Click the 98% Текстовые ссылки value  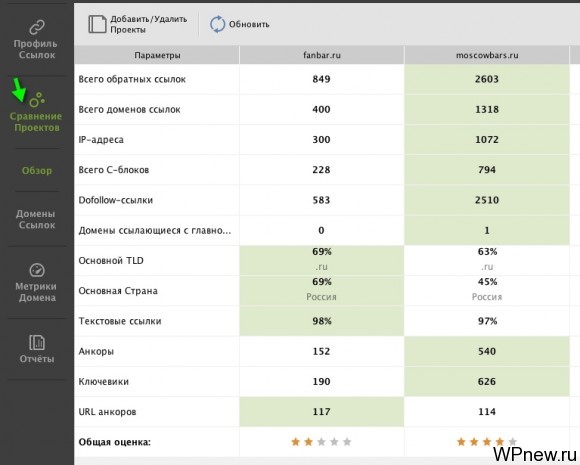(x=322, y=321)
